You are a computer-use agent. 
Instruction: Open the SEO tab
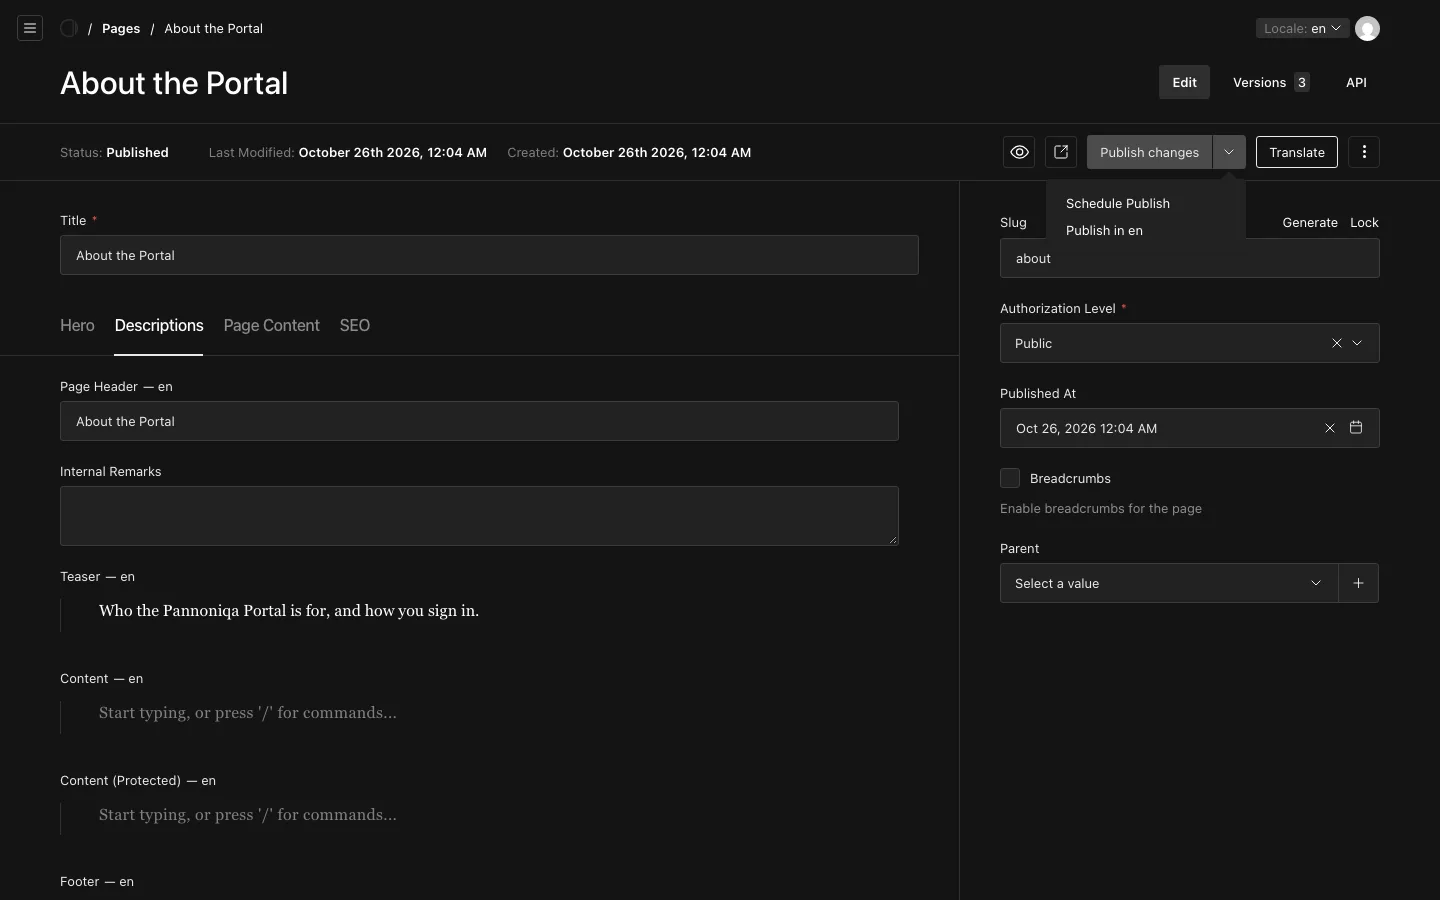tap(355, 325)
